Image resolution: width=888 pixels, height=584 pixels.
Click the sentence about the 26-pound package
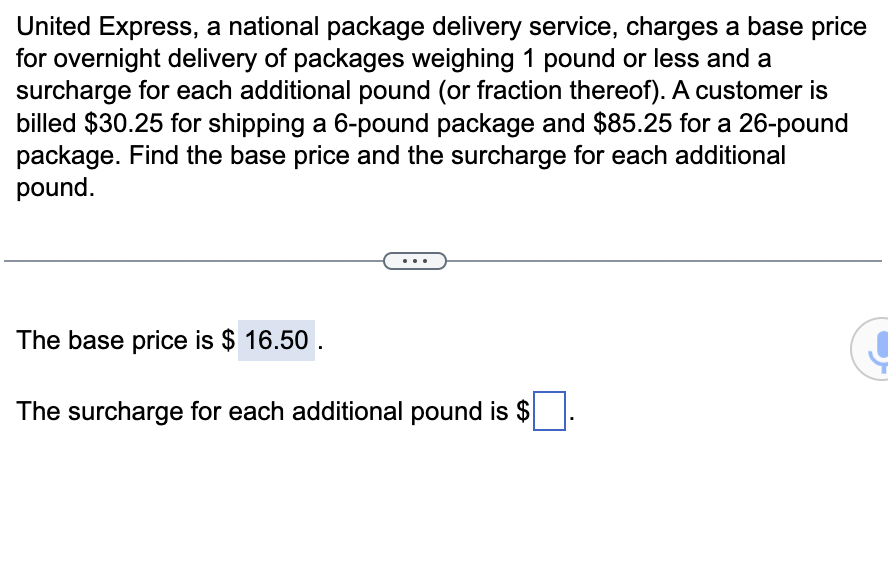click(x=430, y=123)
